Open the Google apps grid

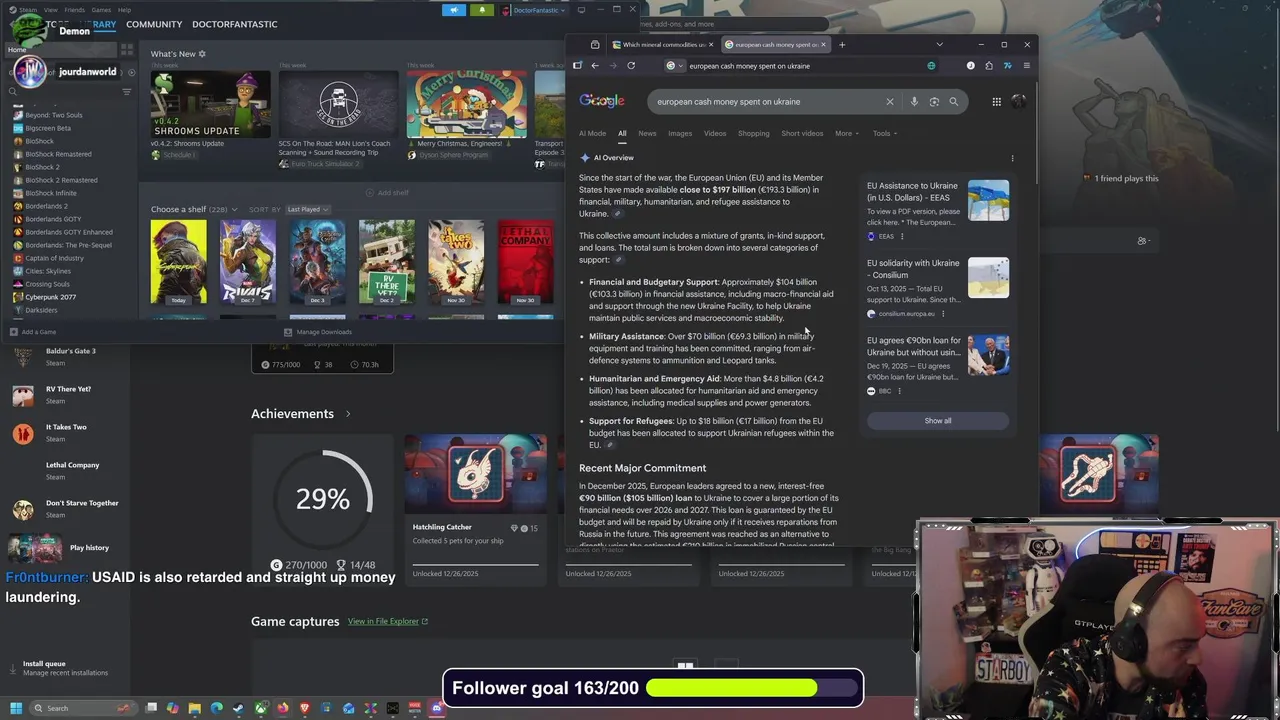coord(996,102)
